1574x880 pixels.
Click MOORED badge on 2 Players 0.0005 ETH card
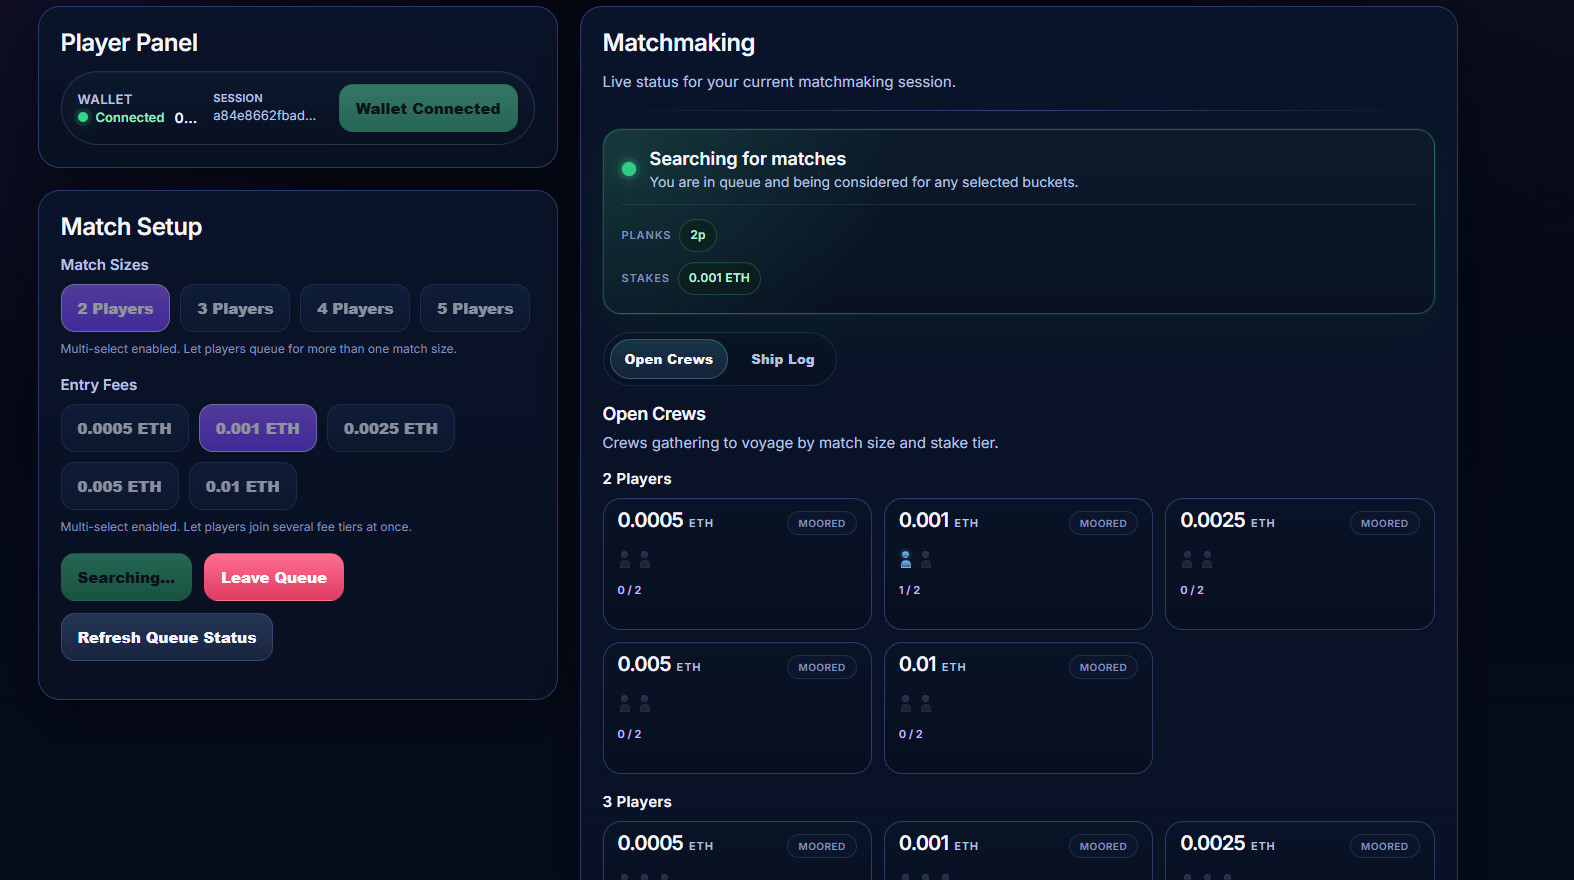[822, 523]
